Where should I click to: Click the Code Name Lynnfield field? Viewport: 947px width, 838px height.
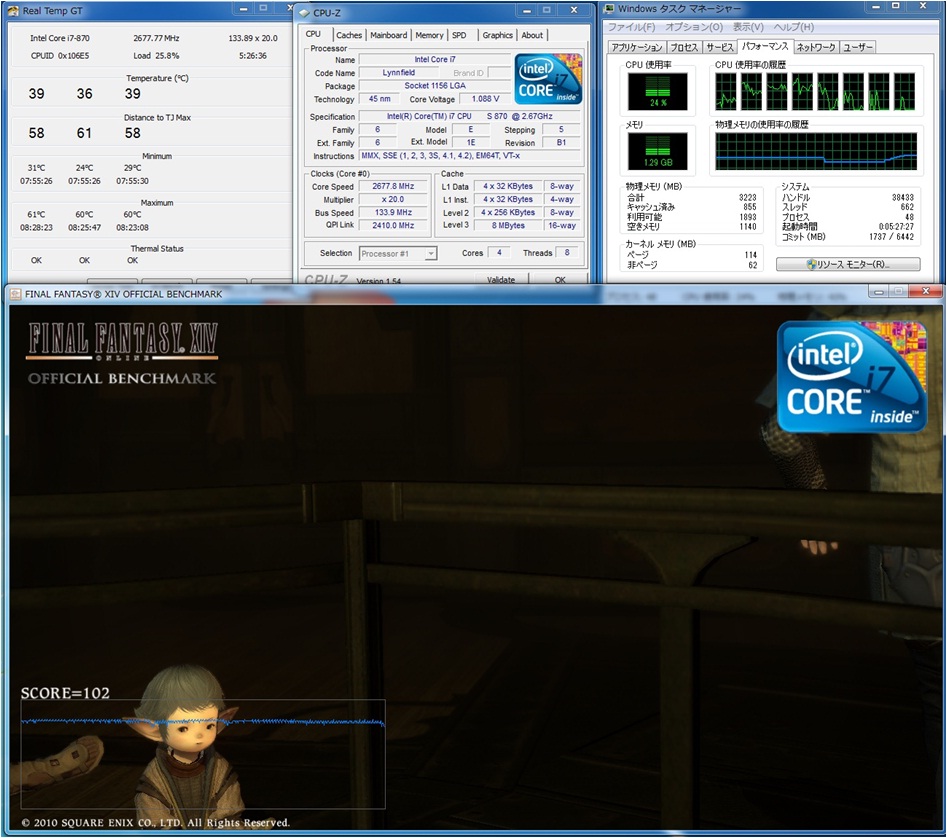point(399,72)
